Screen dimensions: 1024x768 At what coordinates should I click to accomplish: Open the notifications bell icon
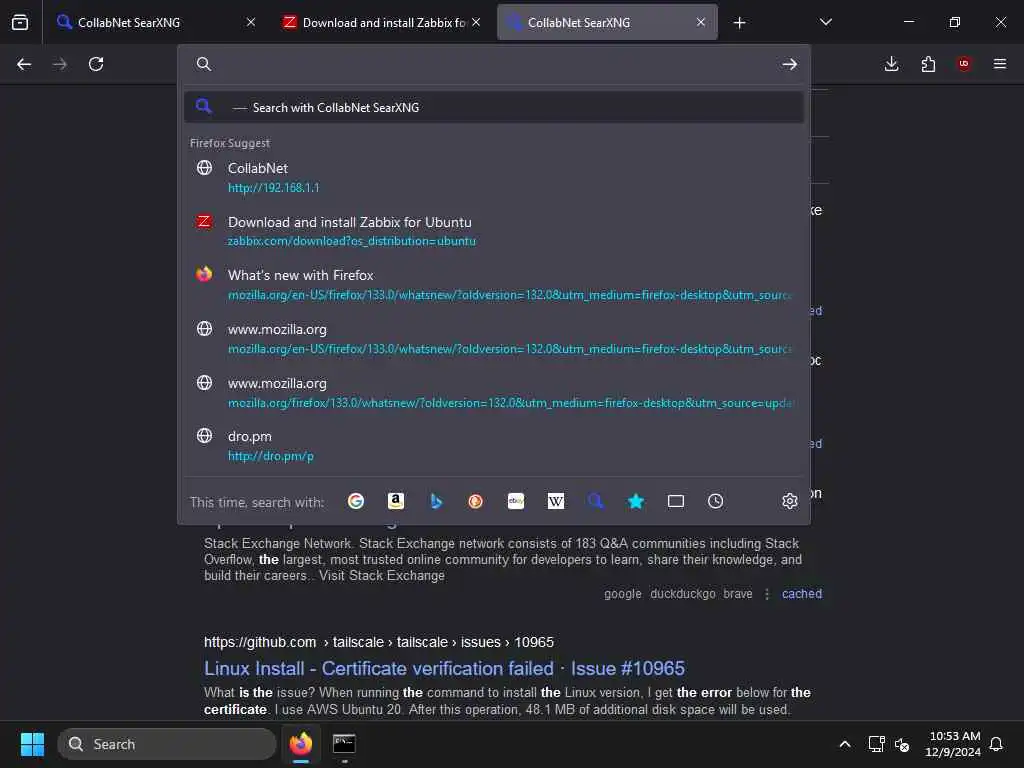coord(996,744)
